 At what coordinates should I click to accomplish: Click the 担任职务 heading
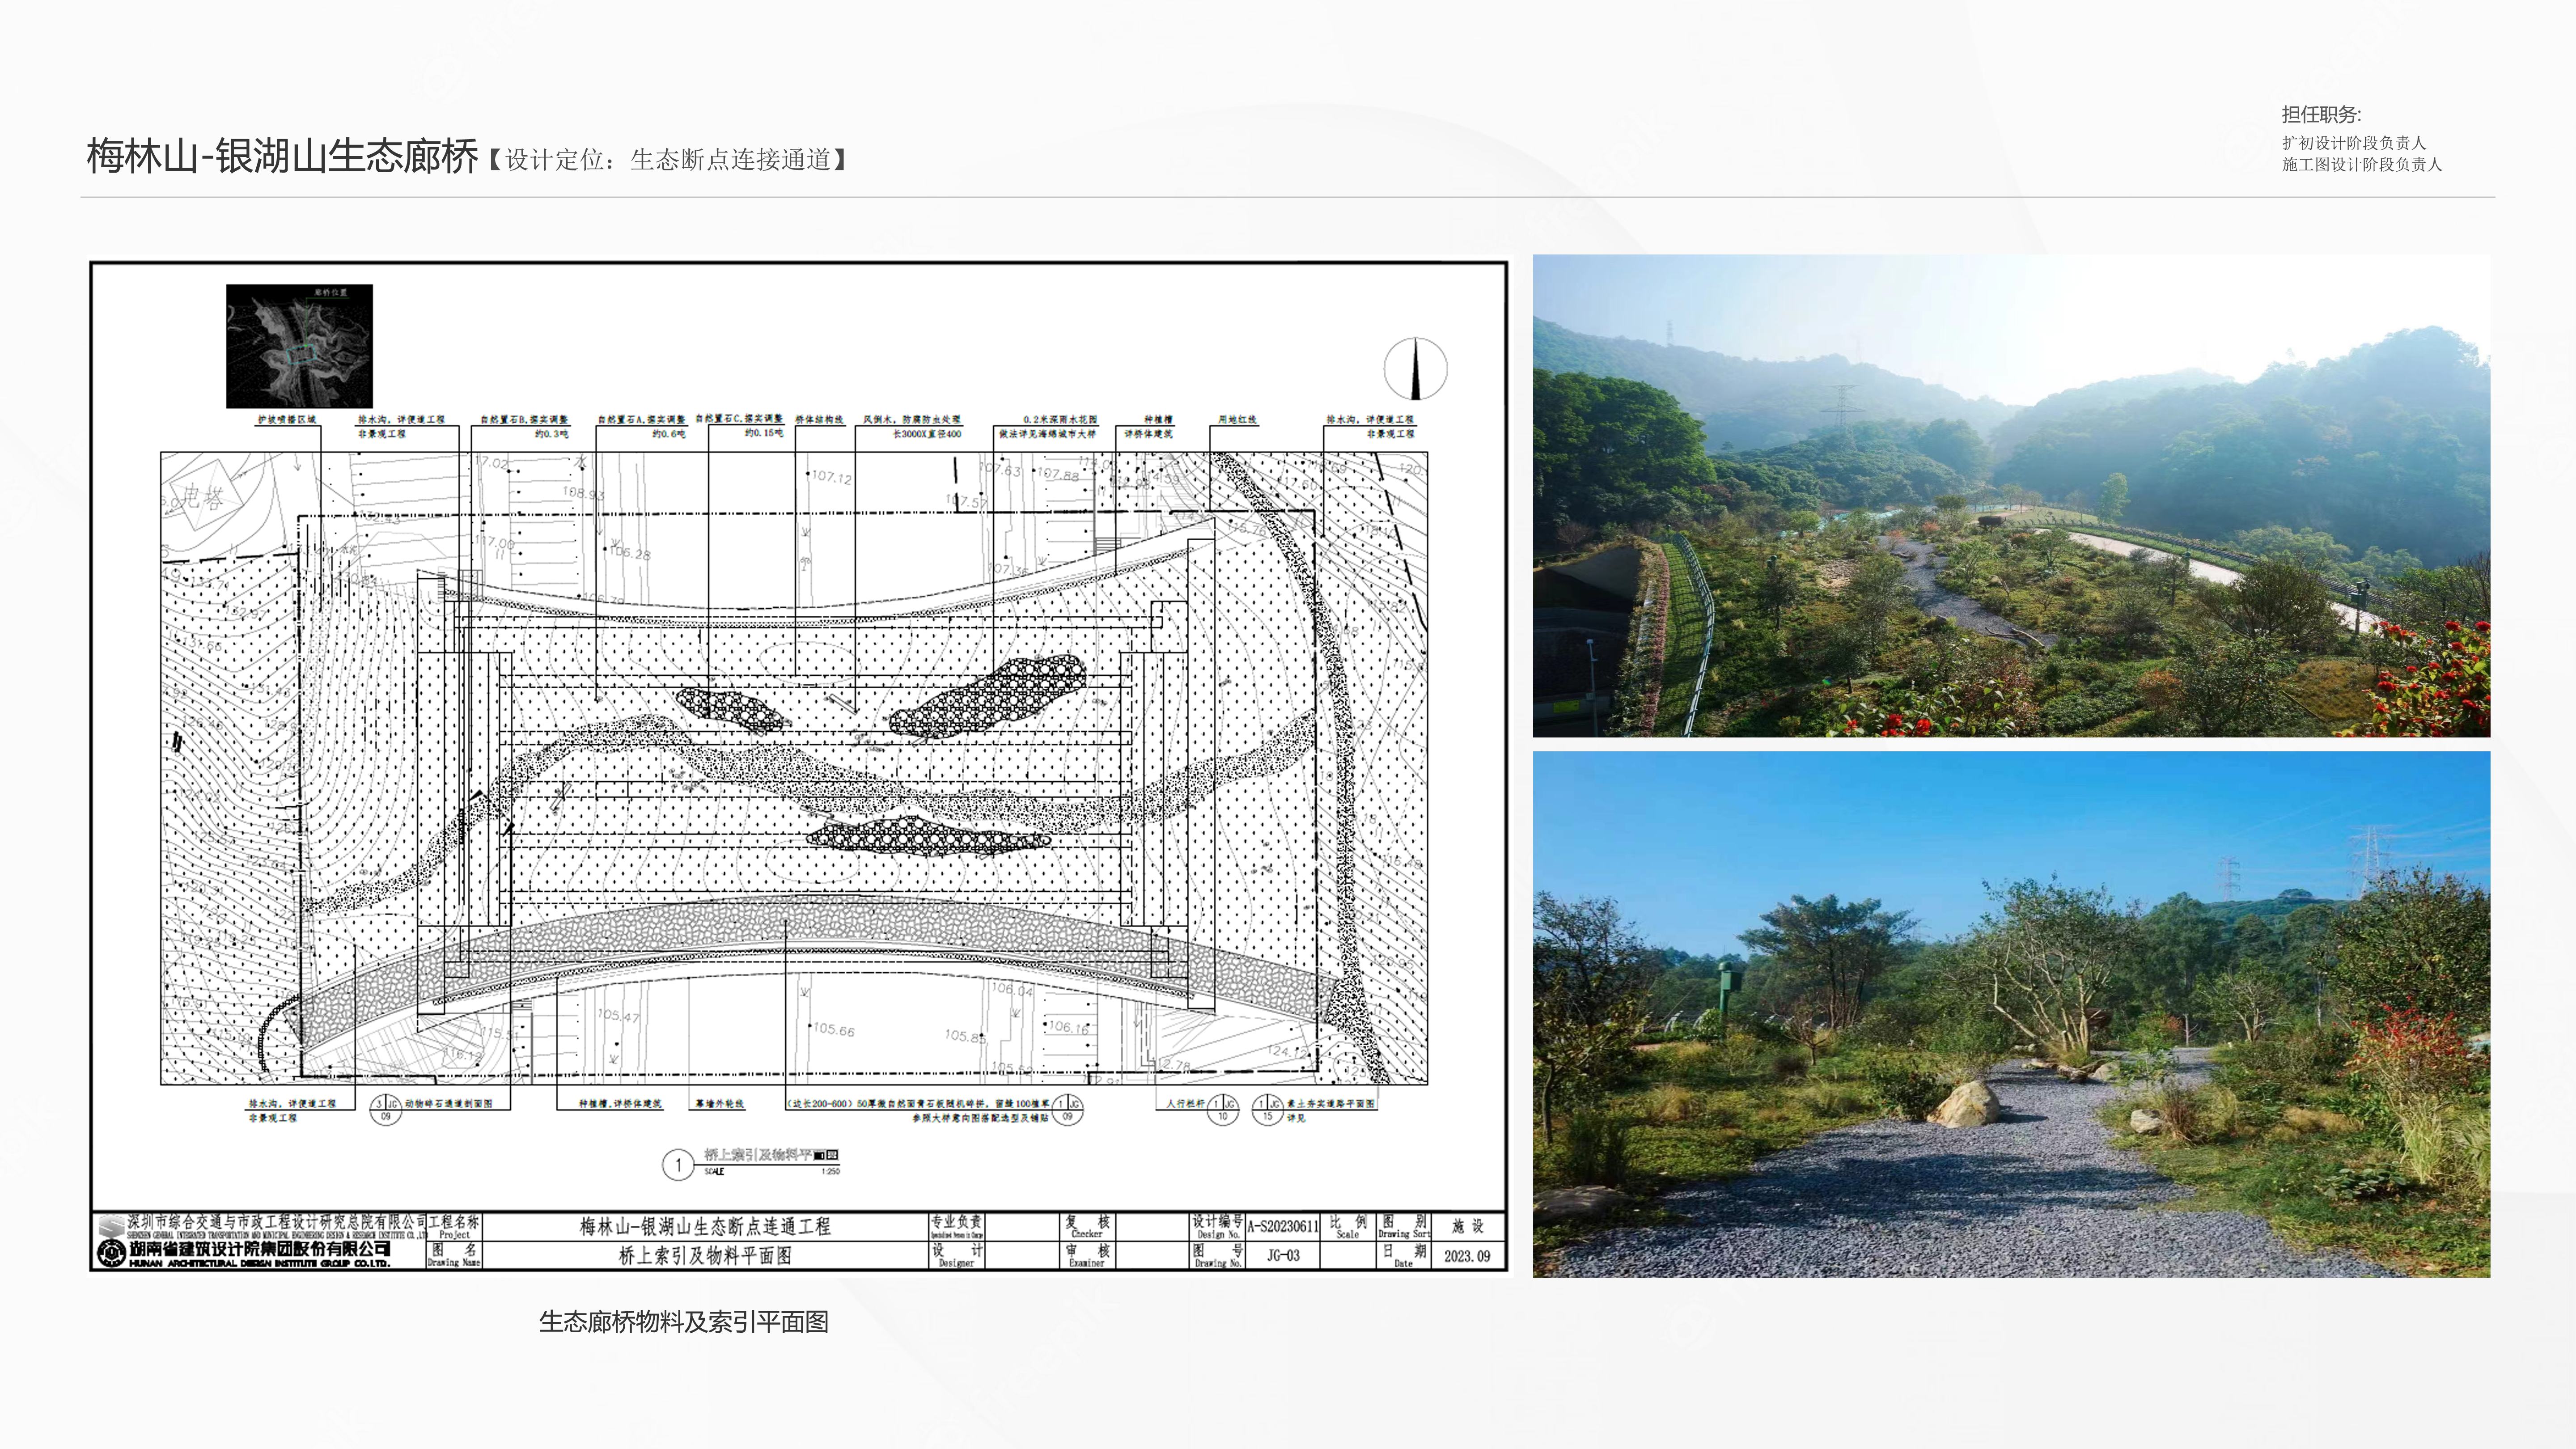coord(2321,115)
